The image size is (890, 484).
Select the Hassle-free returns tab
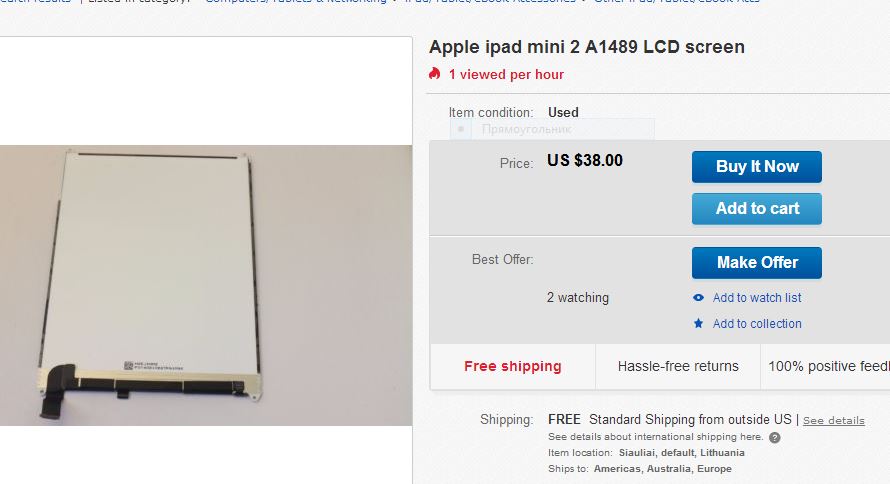click(x=678, y=367)
